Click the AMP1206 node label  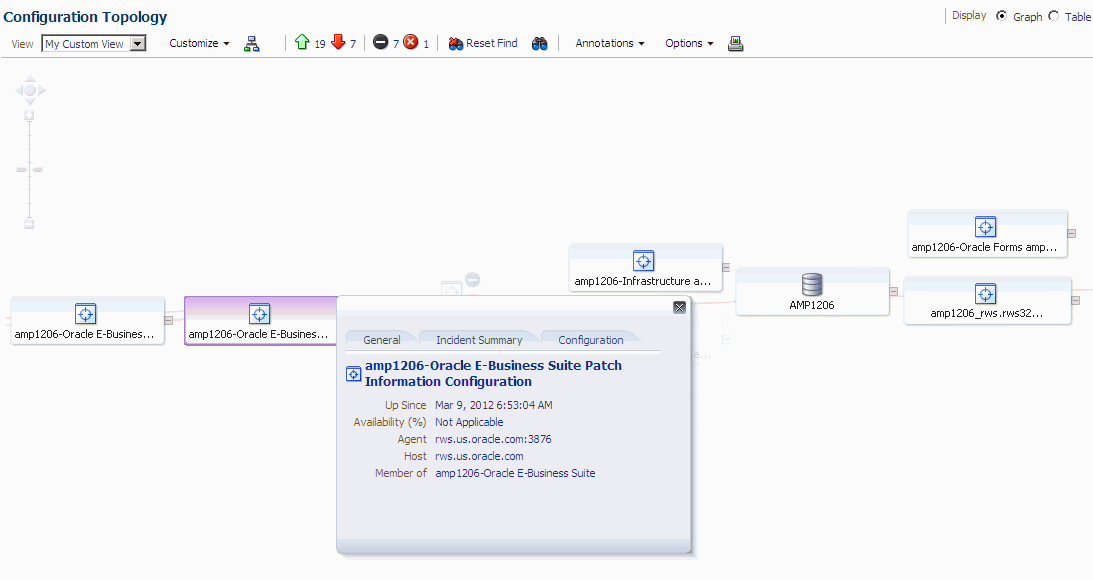pos(811,305)
